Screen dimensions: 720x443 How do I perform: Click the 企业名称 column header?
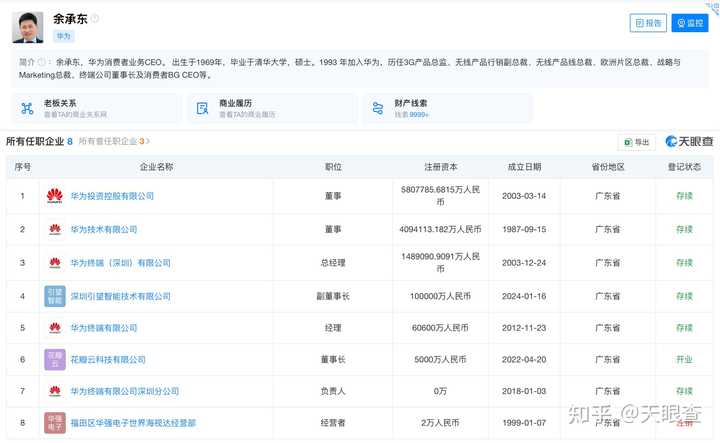(x=157, y=167)
